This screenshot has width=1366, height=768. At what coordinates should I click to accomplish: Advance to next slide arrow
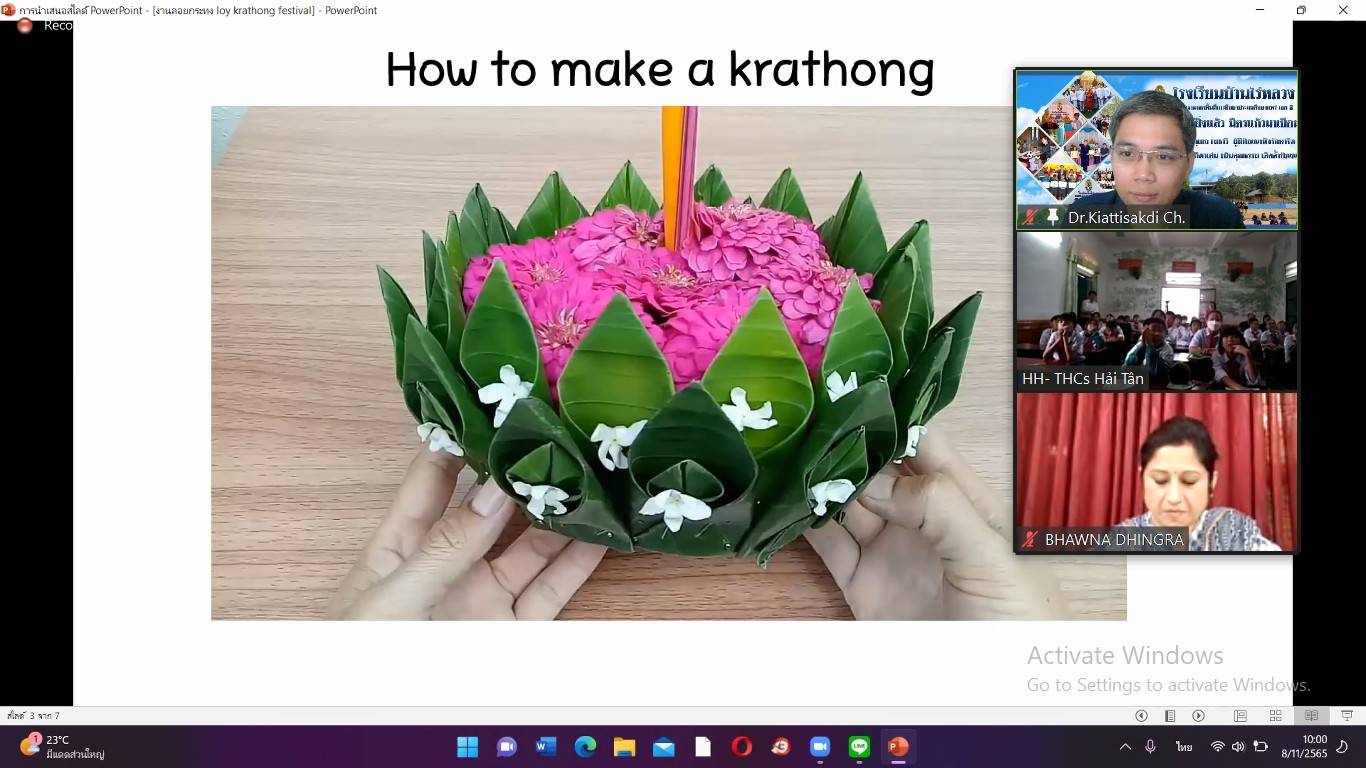point(1198,716)
